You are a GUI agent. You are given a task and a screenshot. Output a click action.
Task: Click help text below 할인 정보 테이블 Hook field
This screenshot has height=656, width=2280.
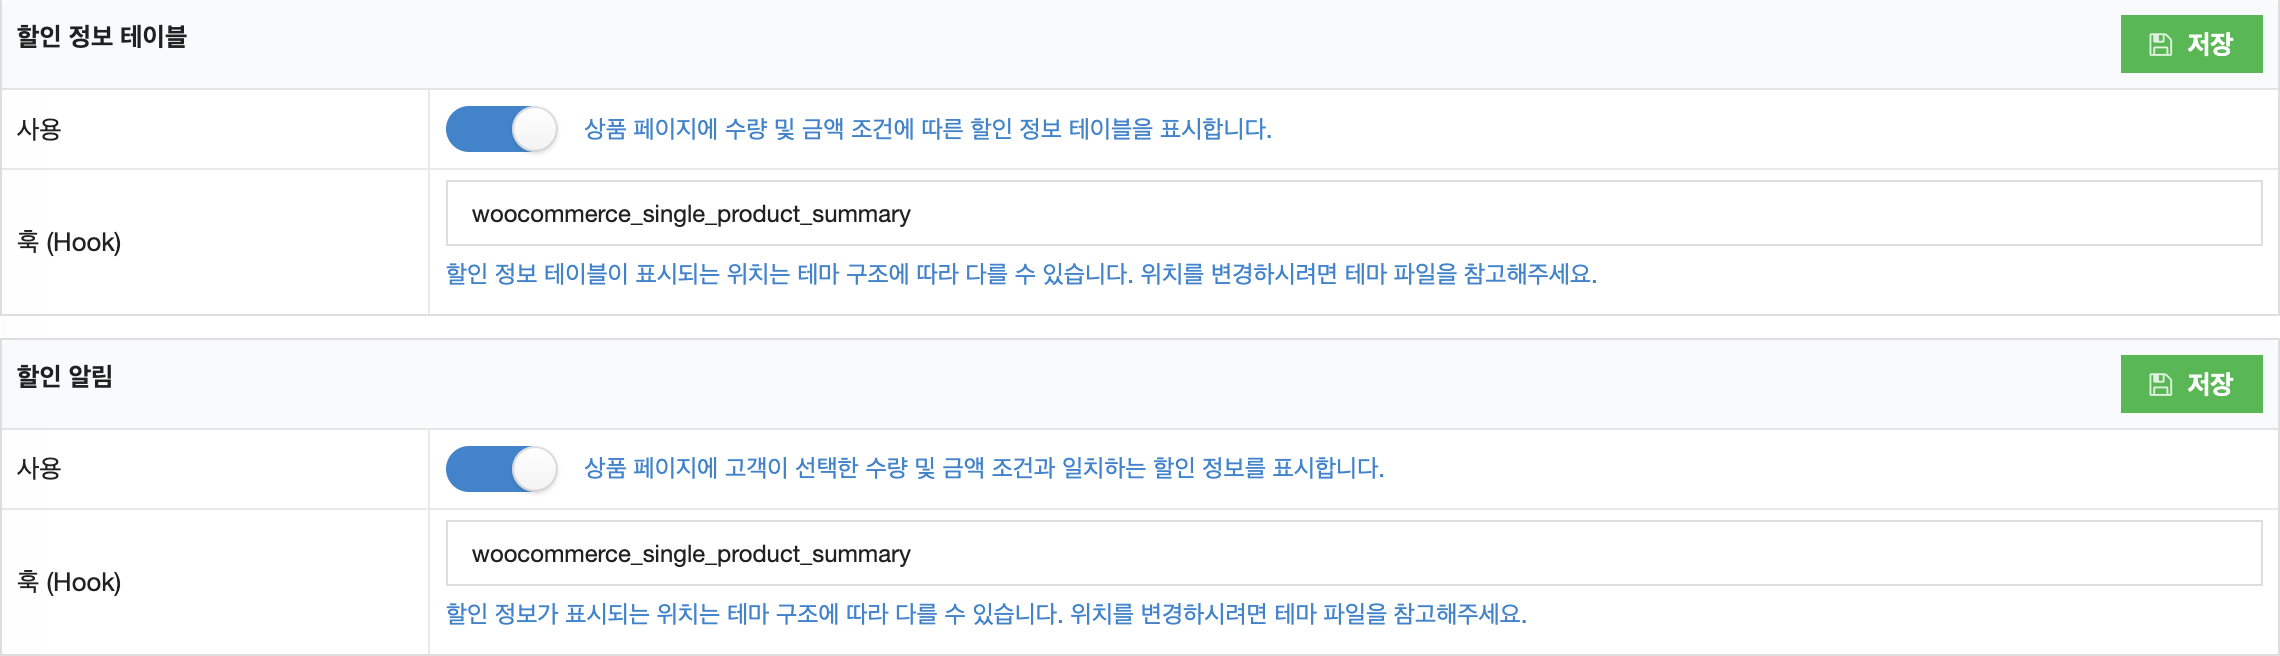pos(1021,274)
